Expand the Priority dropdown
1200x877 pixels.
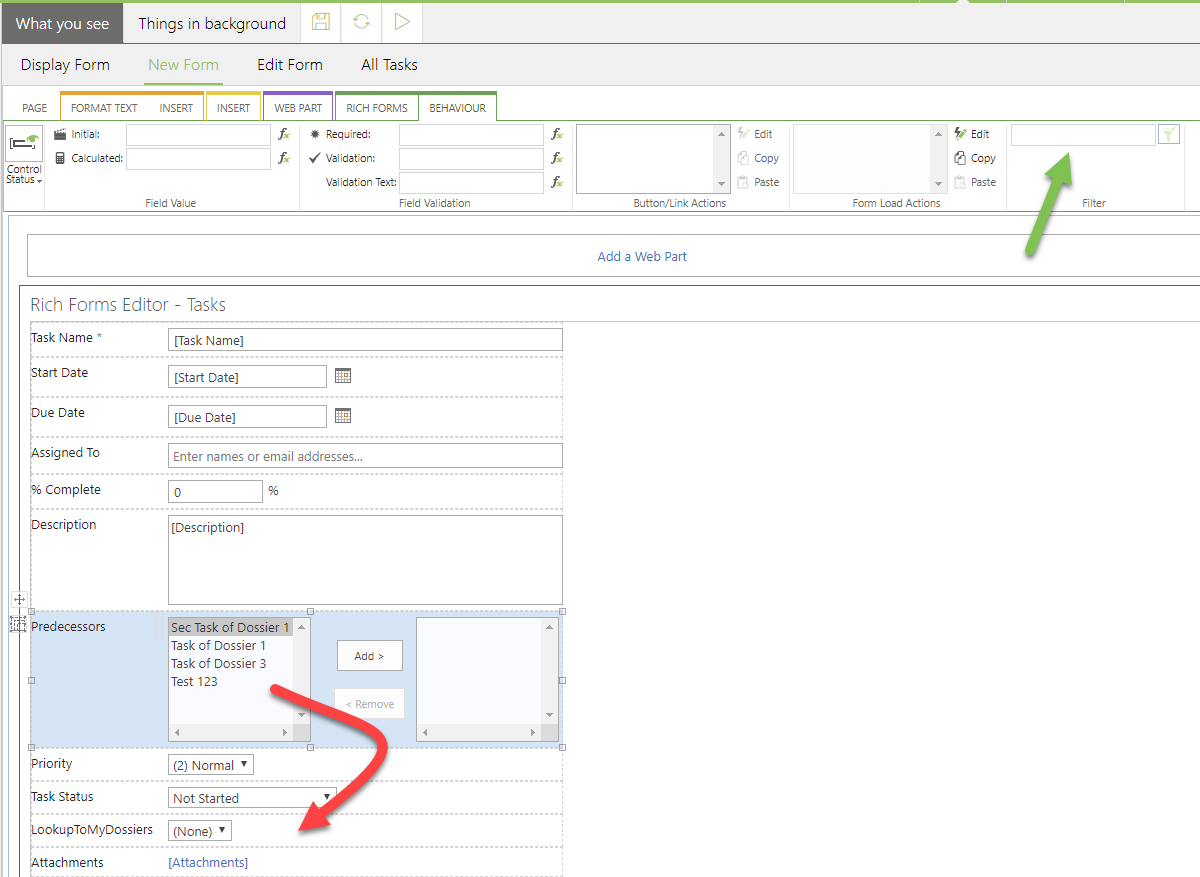211,765
